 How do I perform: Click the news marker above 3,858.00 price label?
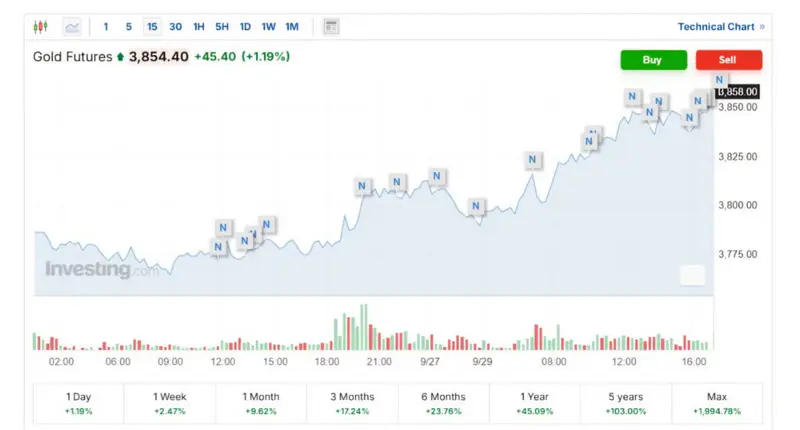718,80
